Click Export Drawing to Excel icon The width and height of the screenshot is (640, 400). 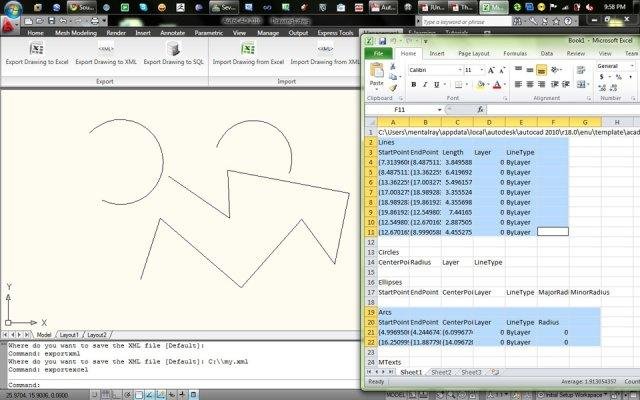(x=37, y=49)
